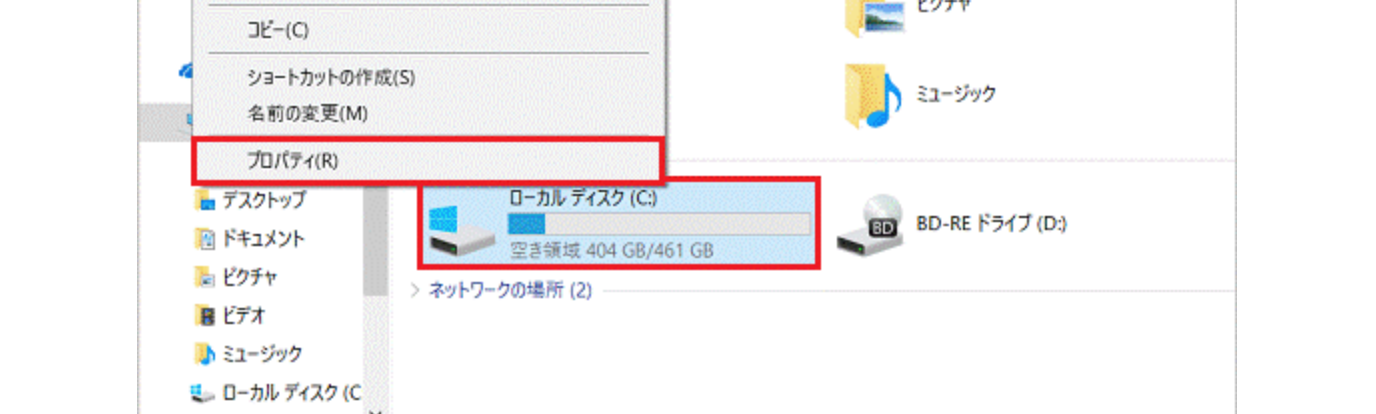This screenshot has height=414, width=1376.
Task: Click the sidebar ミュージック note icon
Action: point(205,353)
